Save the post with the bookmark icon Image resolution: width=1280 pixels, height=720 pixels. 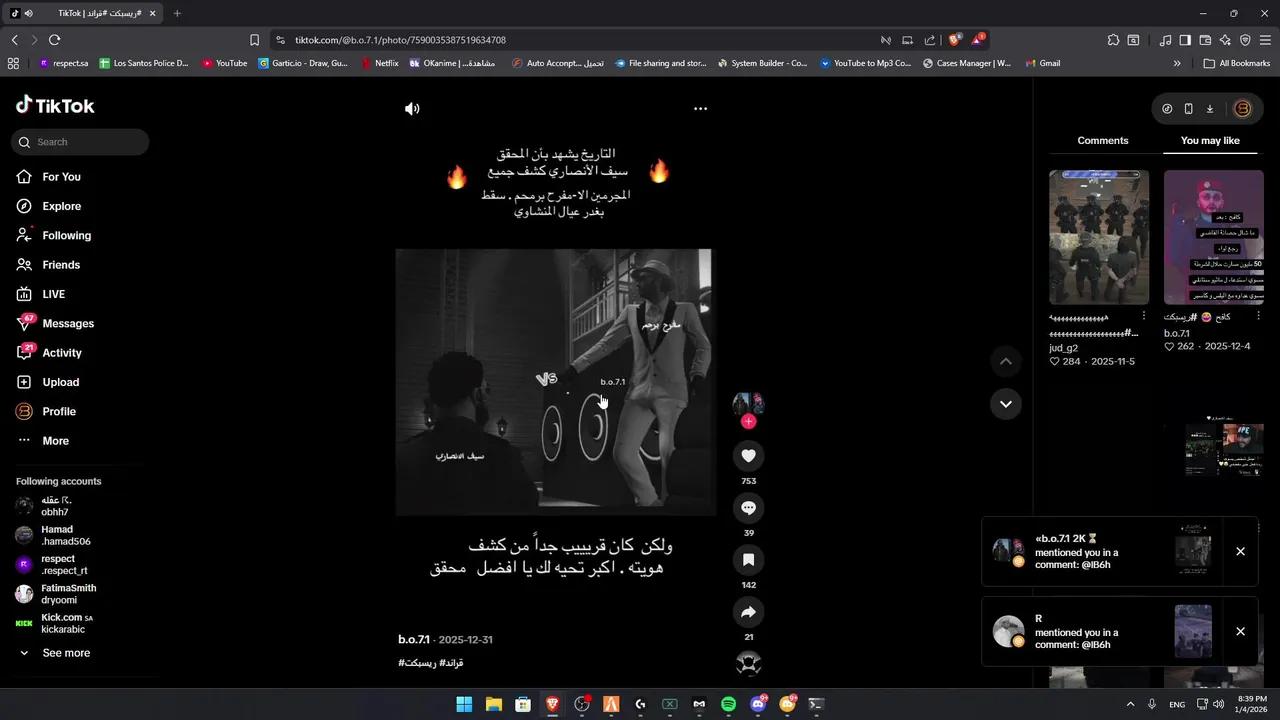point(748,560)
